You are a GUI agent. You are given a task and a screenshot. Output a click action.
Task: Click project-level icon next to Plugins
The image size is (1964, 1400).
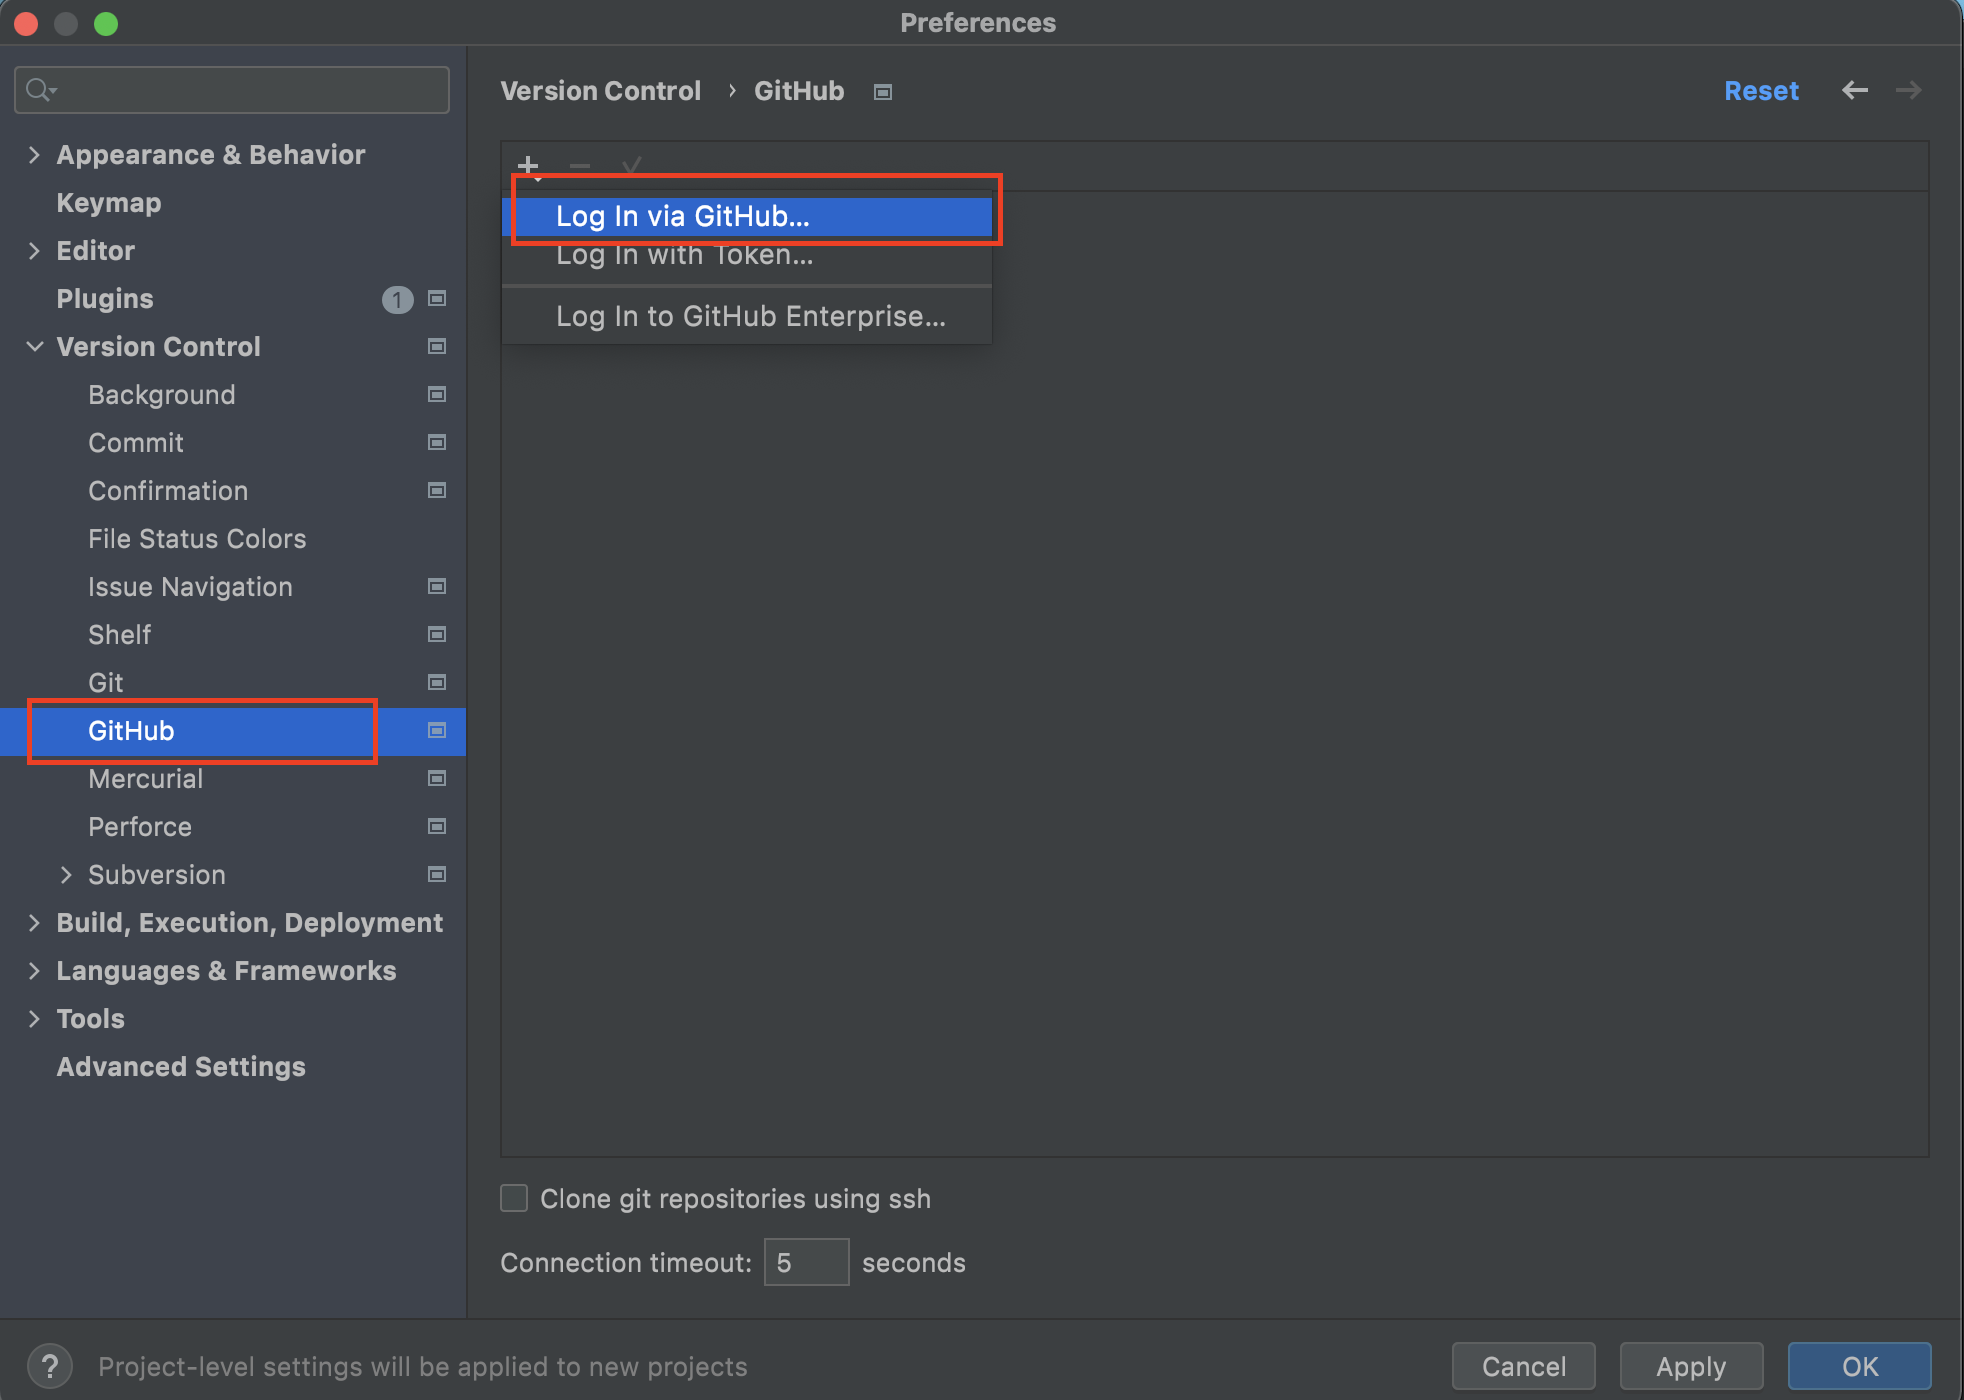click(x=437, y=298)
